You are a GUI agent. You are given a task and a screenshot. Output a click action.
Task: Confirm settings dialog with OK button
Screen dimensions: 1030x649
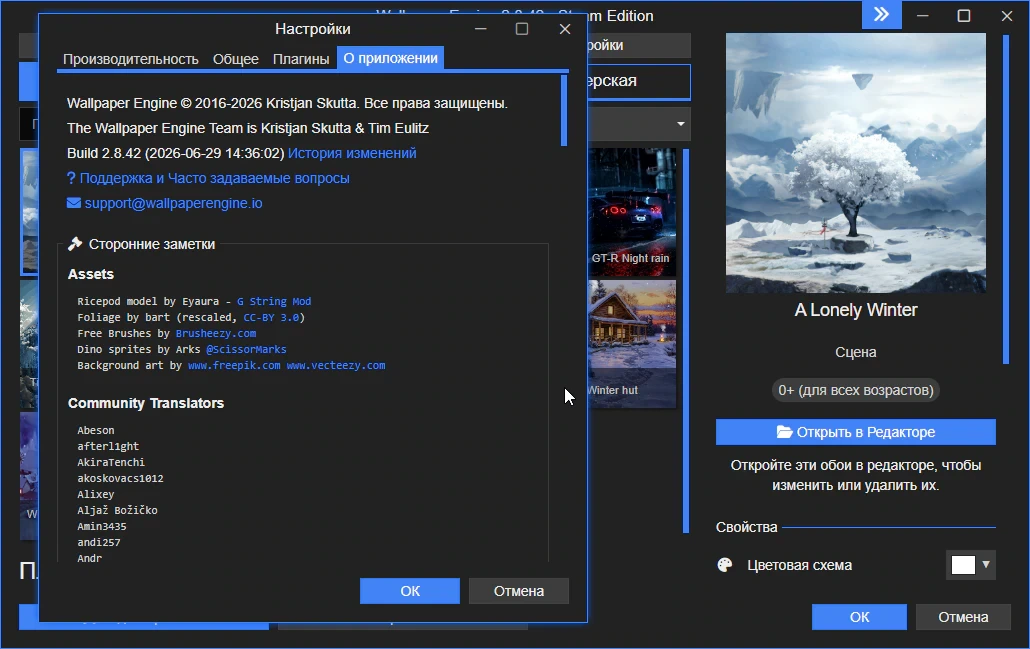point(410,591)
